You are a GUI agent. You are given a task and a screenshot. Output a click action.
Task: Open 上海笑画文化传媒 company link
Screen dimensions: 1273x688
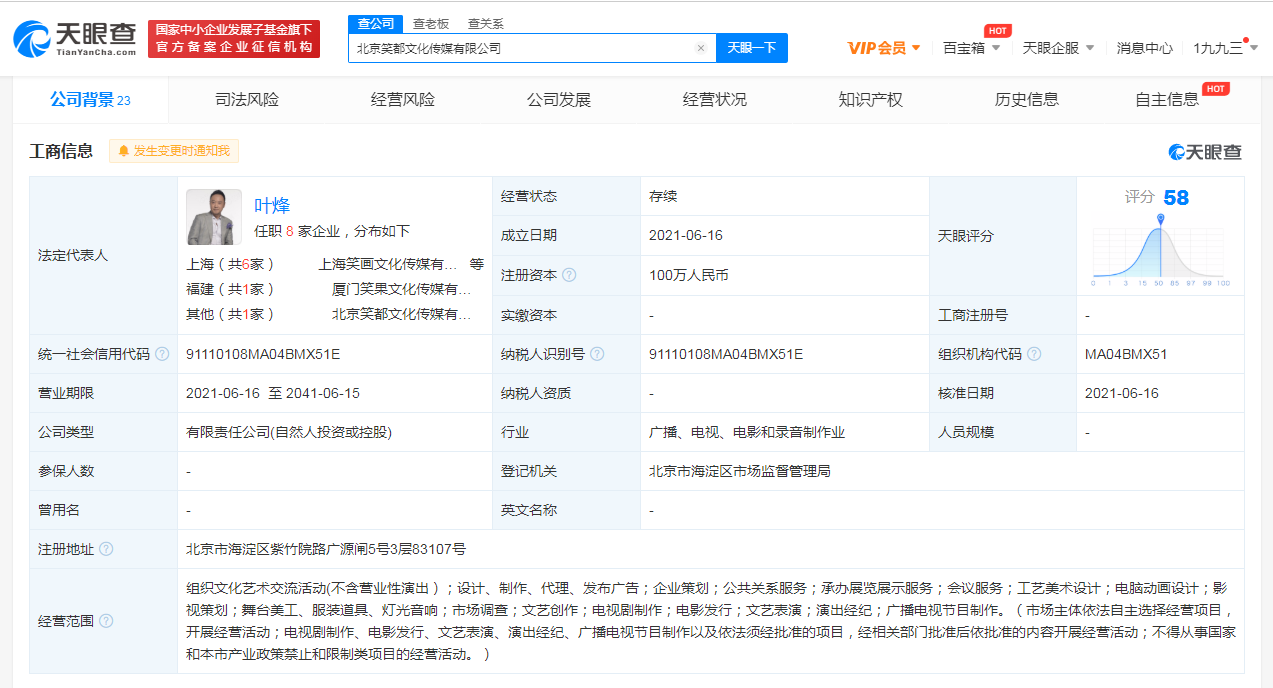coord(387,264)
